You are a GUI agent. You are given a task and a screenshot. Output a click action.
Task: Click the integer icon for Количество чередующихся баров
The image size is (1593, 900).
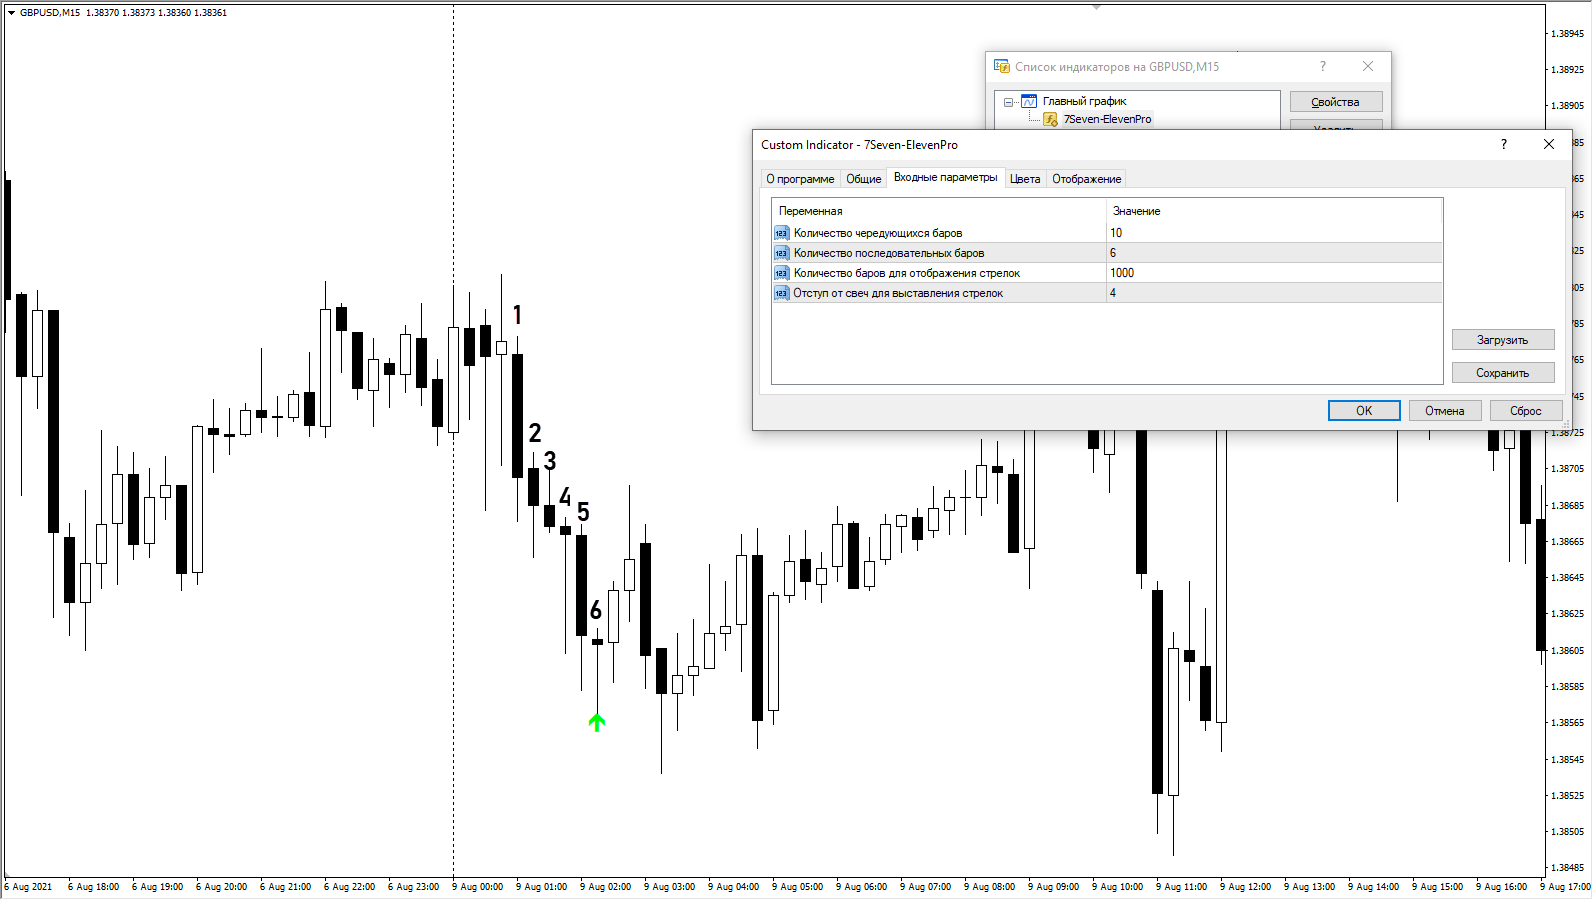(781, 233)
